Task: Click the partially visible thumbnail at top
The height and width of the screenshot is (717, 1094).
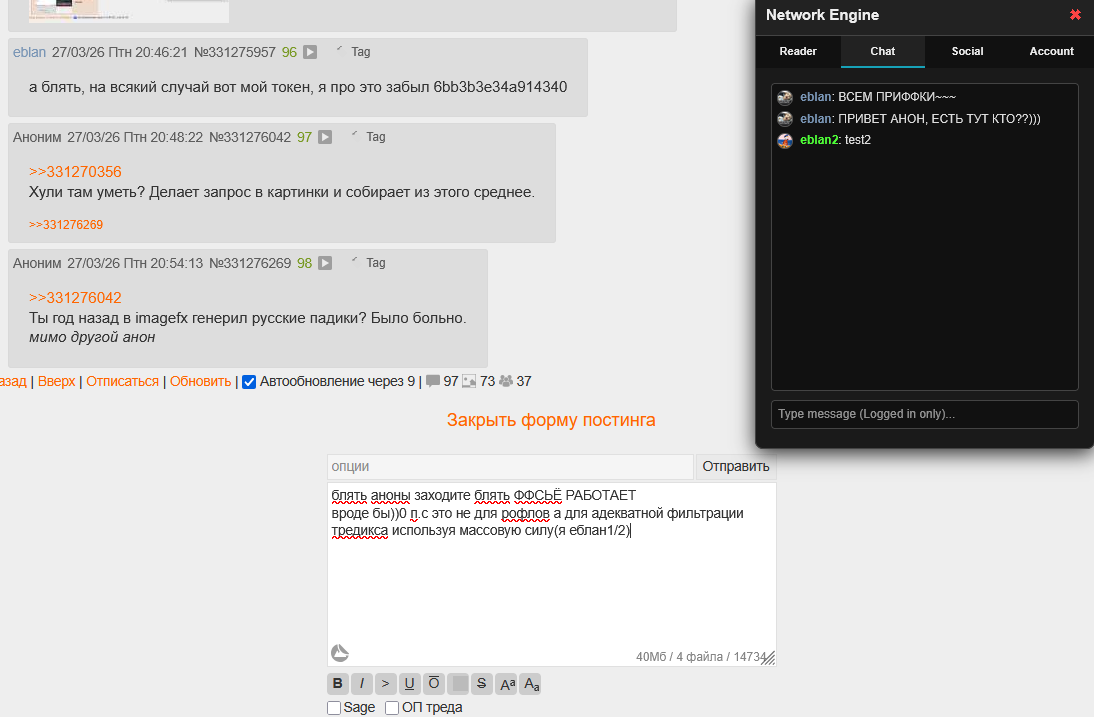Action: point(129,11)
